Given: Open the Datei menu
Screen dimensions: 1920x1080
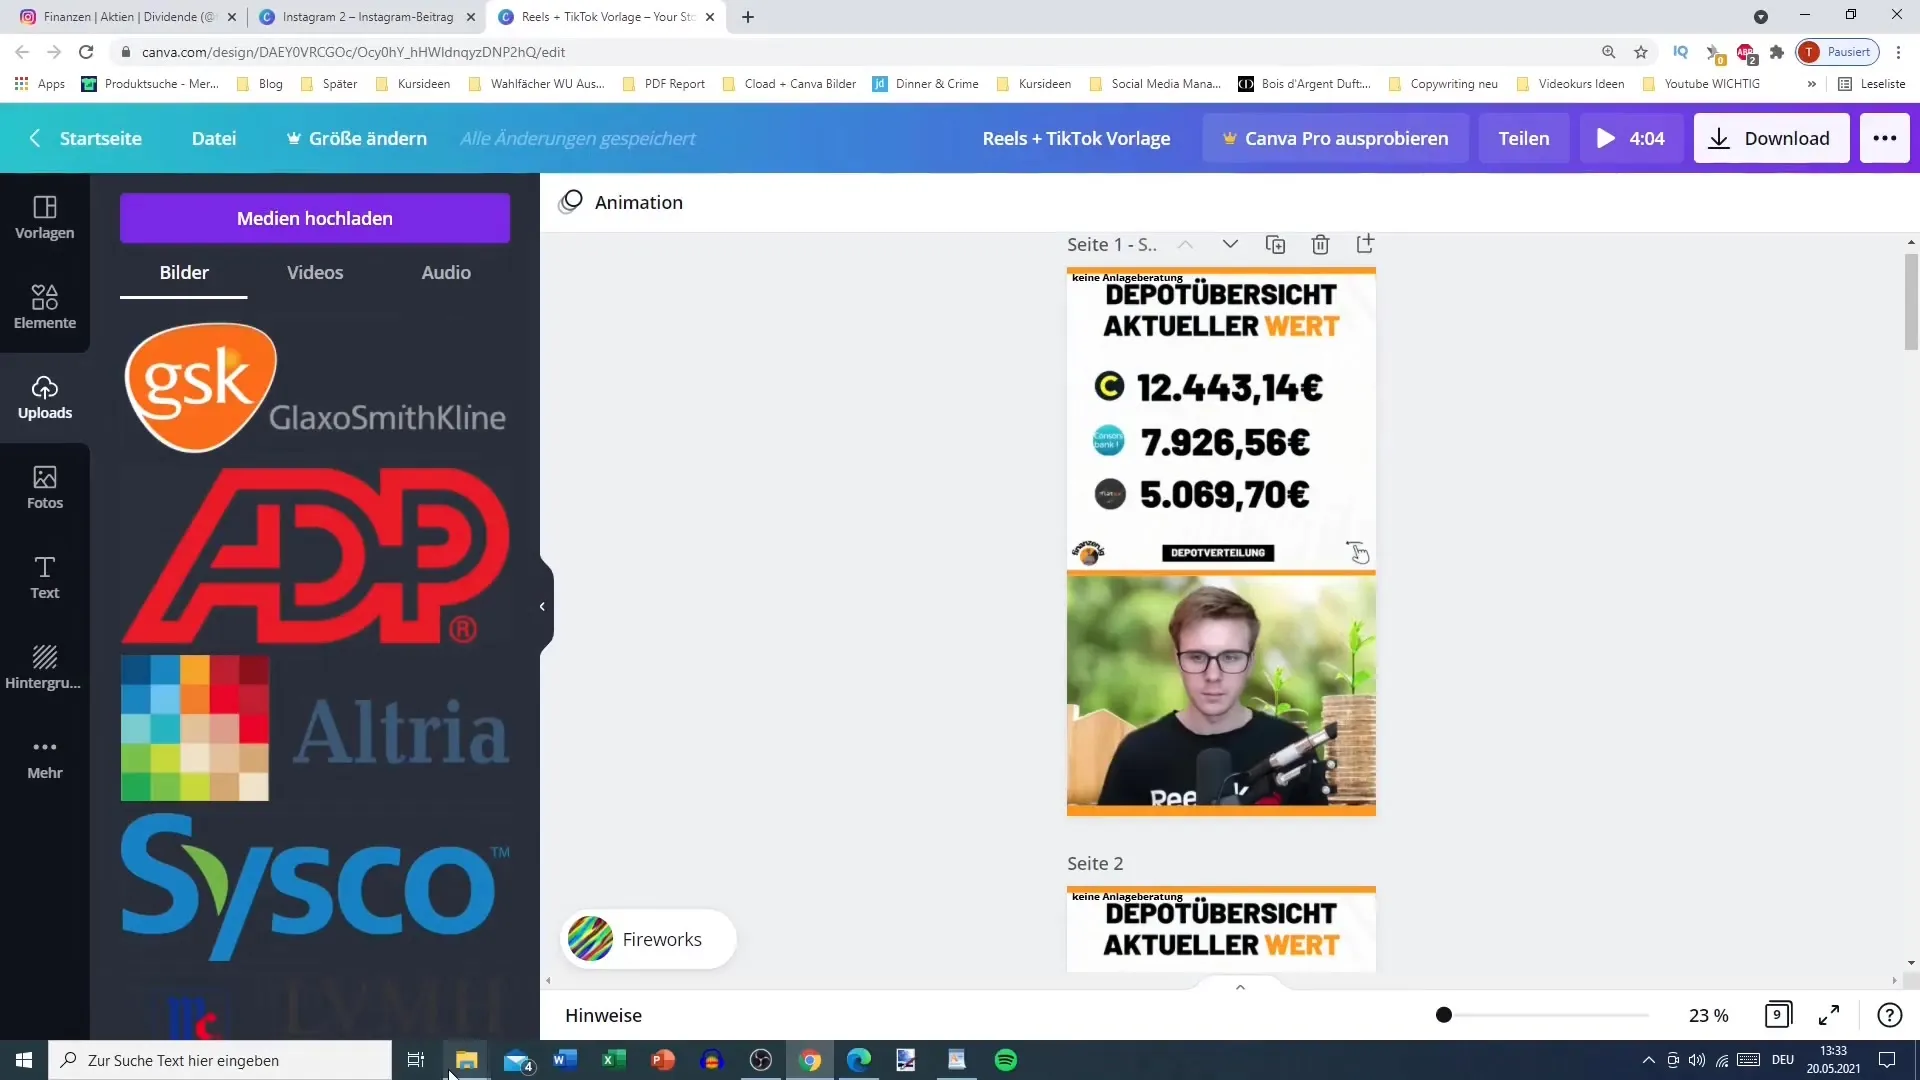Looking at the screenshot, I should (x=214, y=138).
